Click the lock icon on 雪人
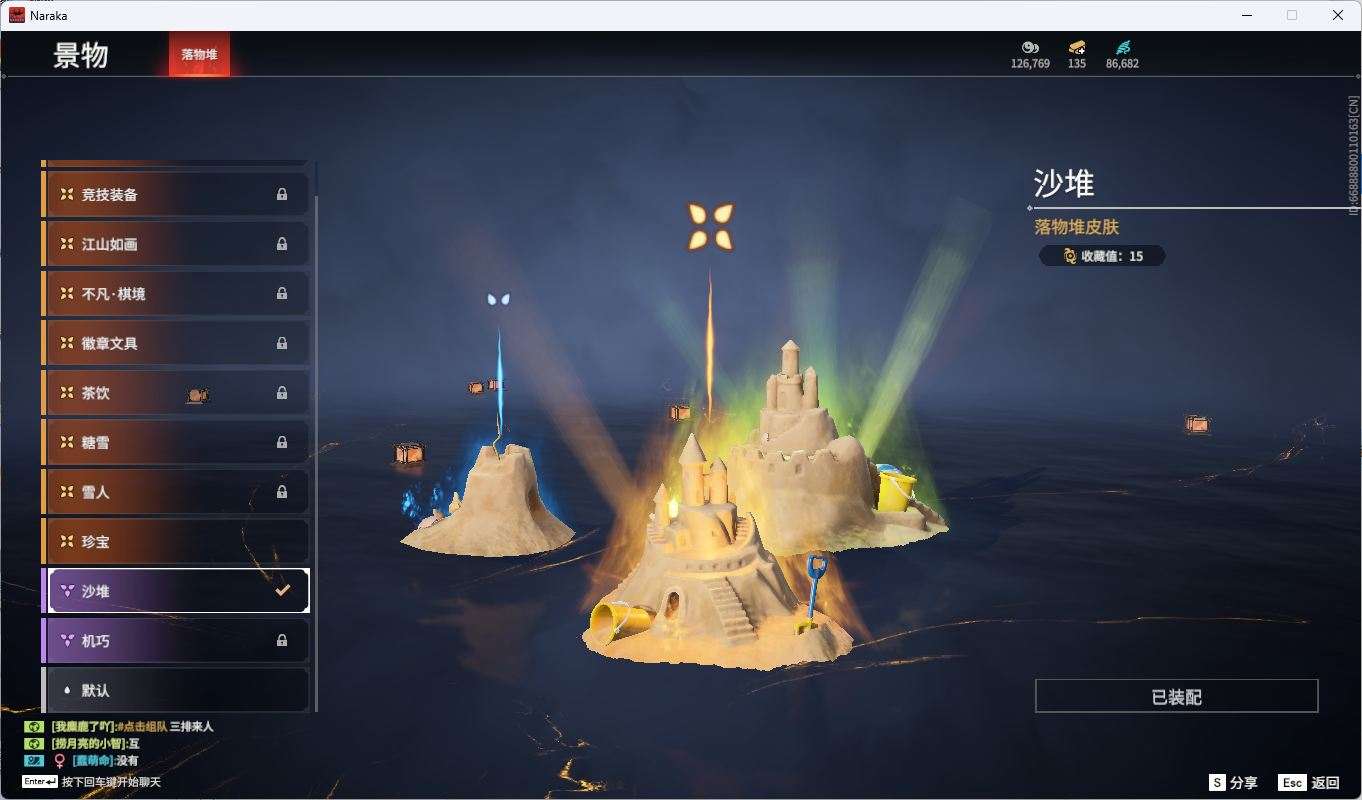Viewport: 1362px width, 800px height. [282, 492]
